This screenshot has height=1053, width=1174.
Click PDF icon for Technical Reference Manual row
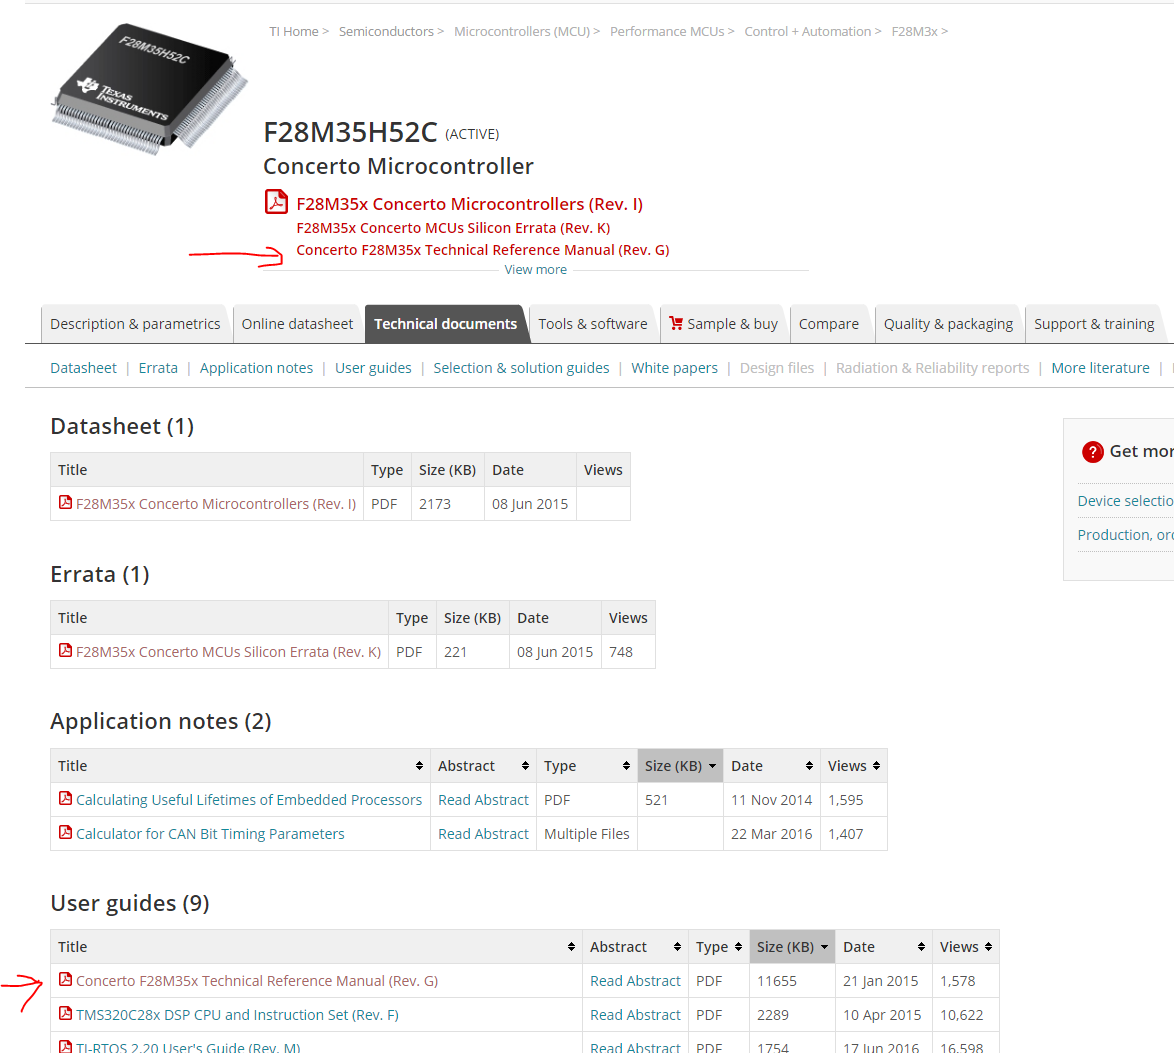[x=66, y=980]
